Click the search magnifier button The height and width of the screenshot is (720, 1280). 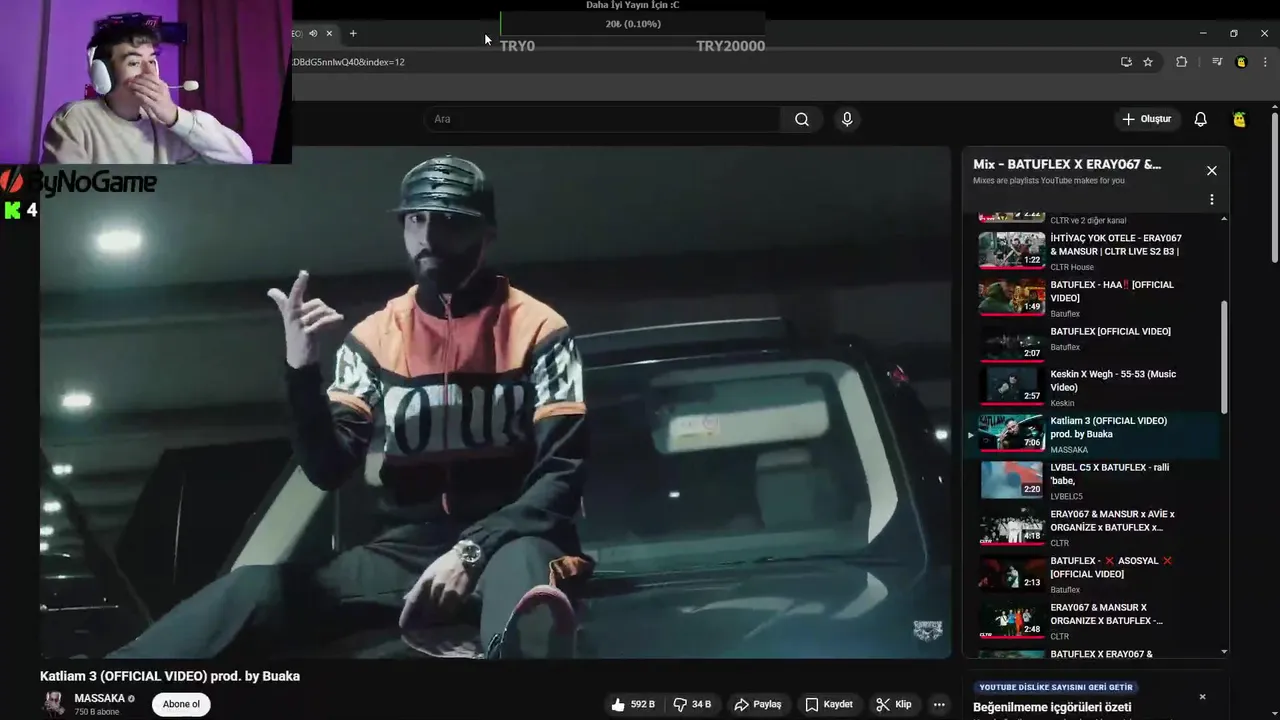tap(801, 119)
